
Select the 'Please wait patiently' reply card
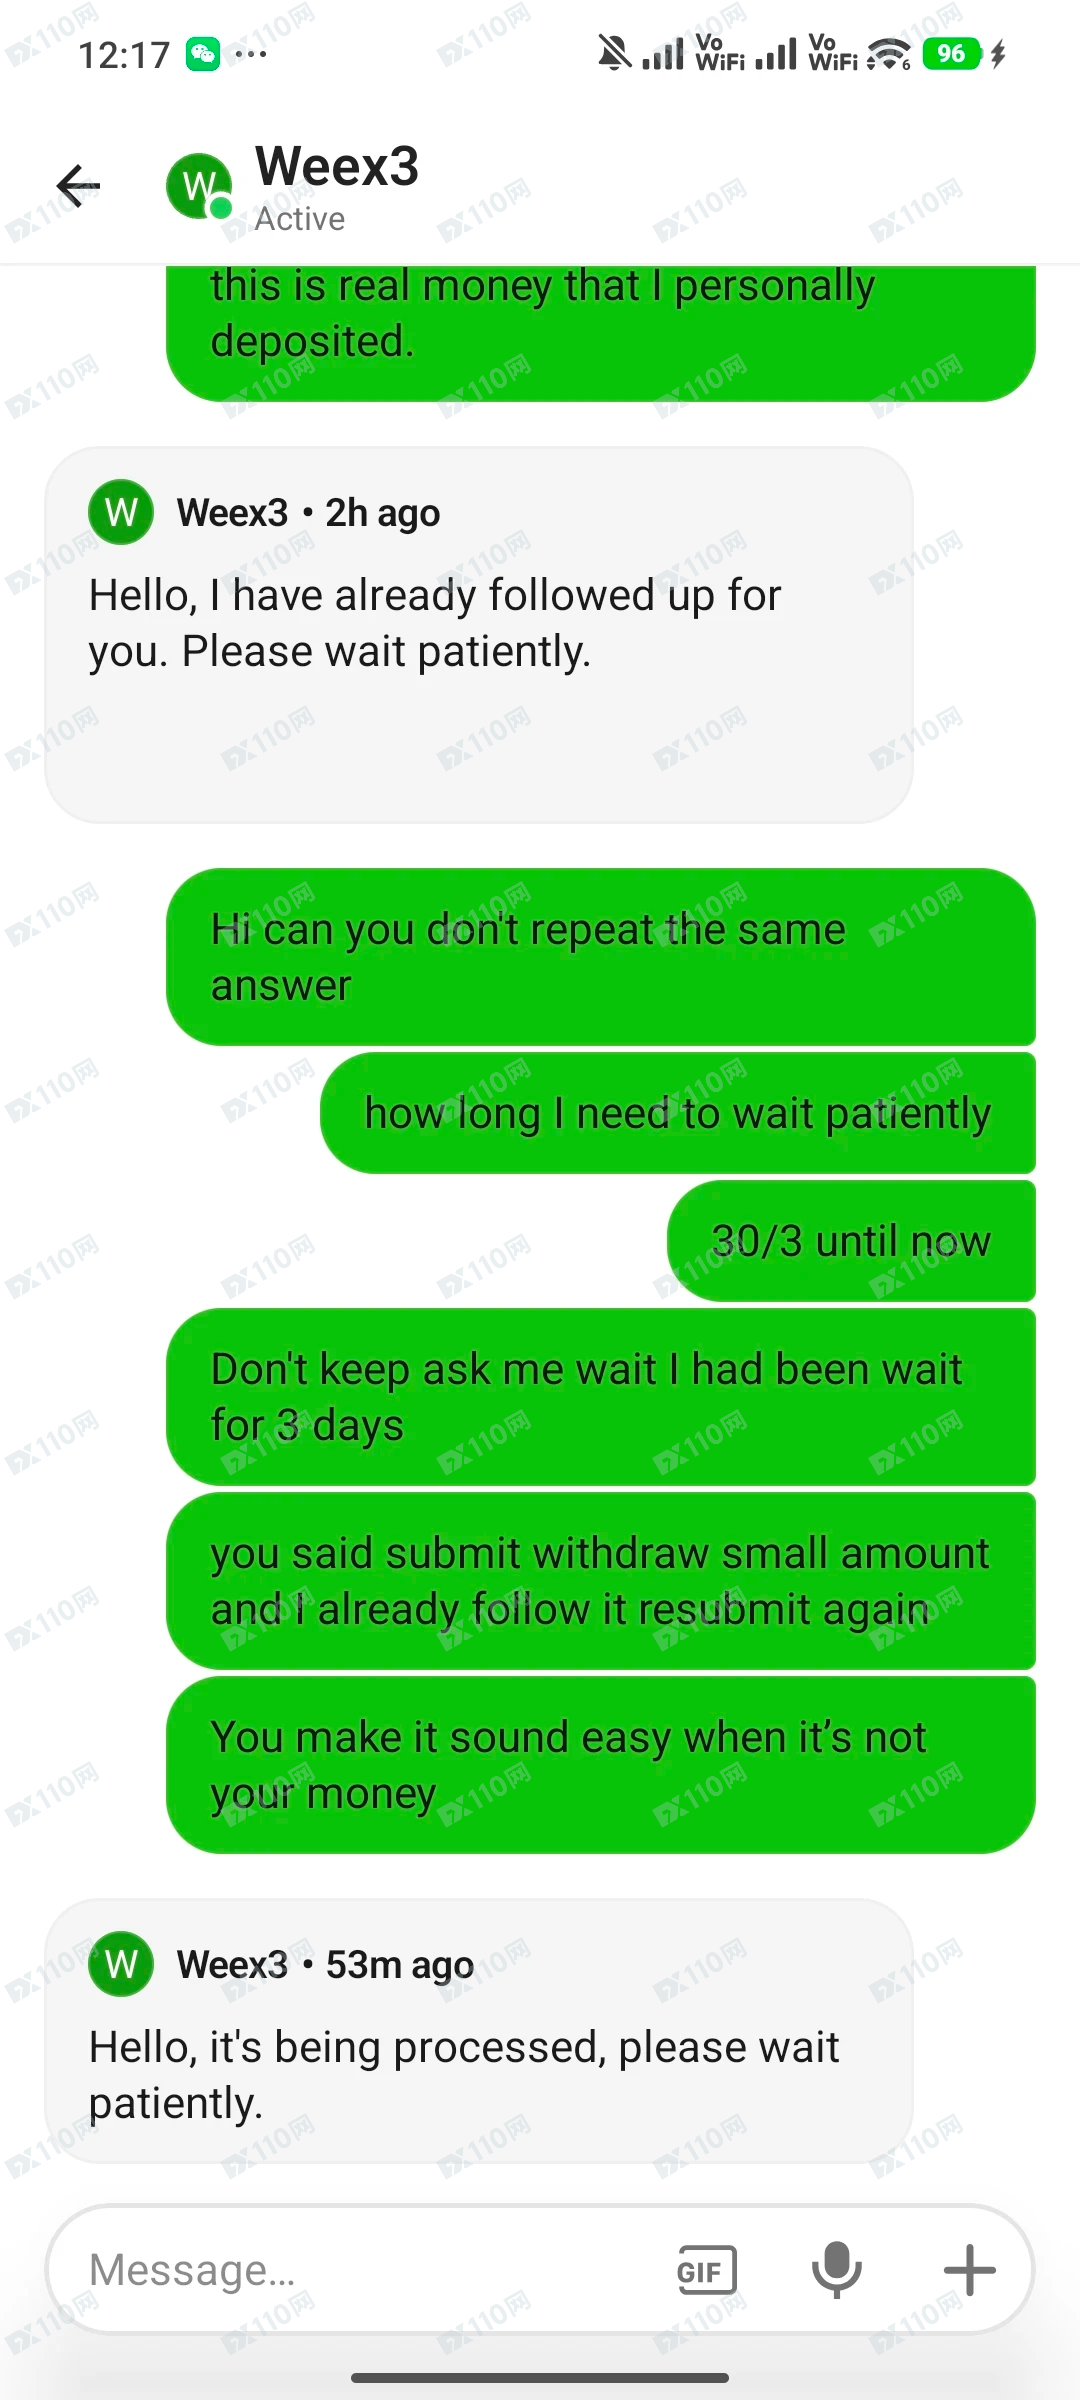click(x=479, y=635)
